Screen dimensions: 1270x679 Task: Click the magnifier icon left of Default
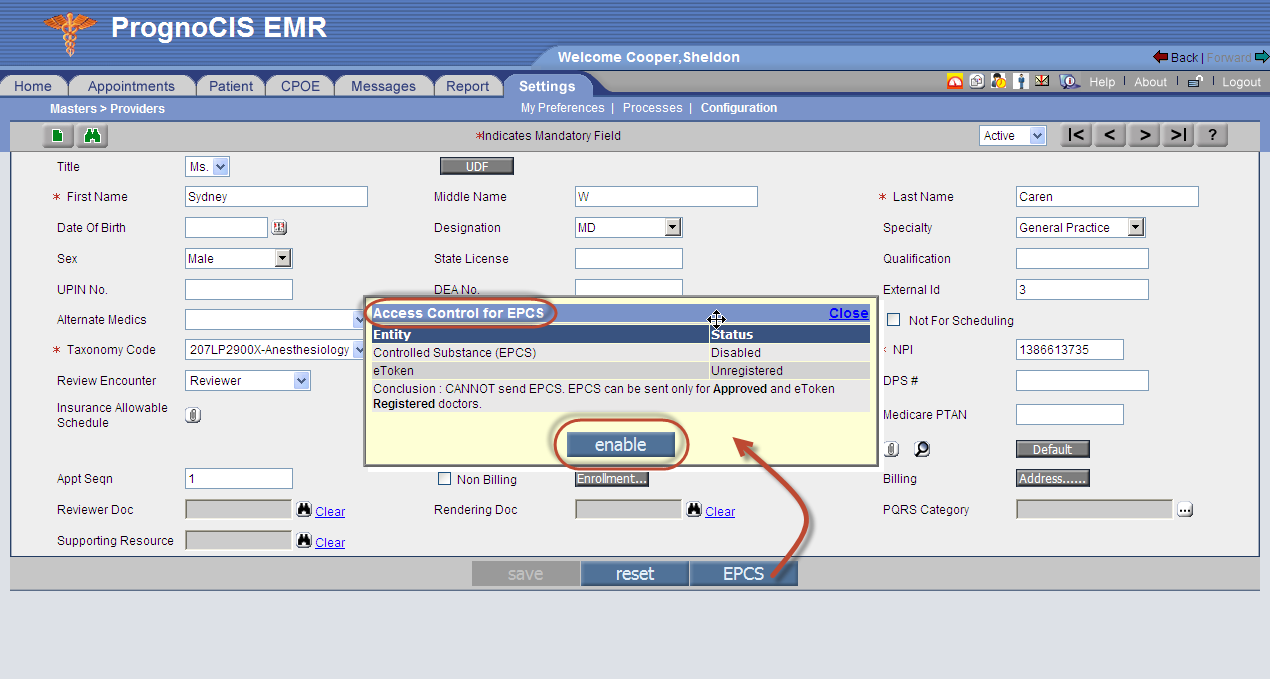[x=922, y=449]
